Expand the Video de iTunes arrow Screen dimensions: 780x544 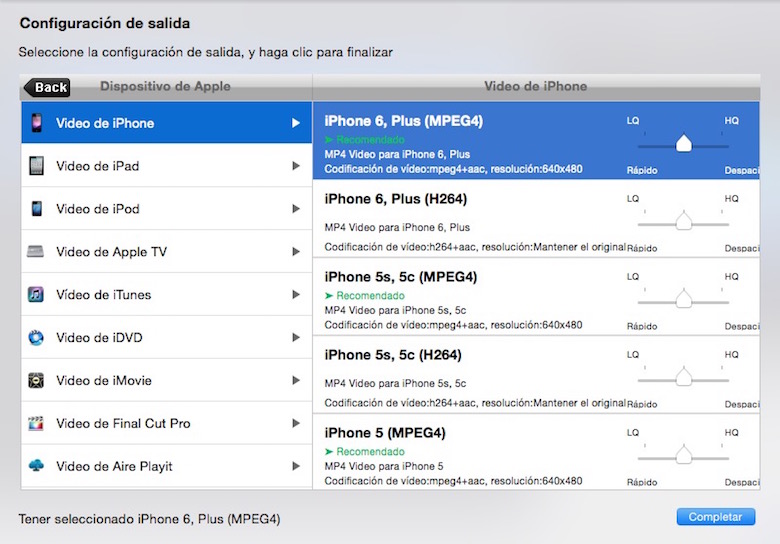click(x=296, y=294)
